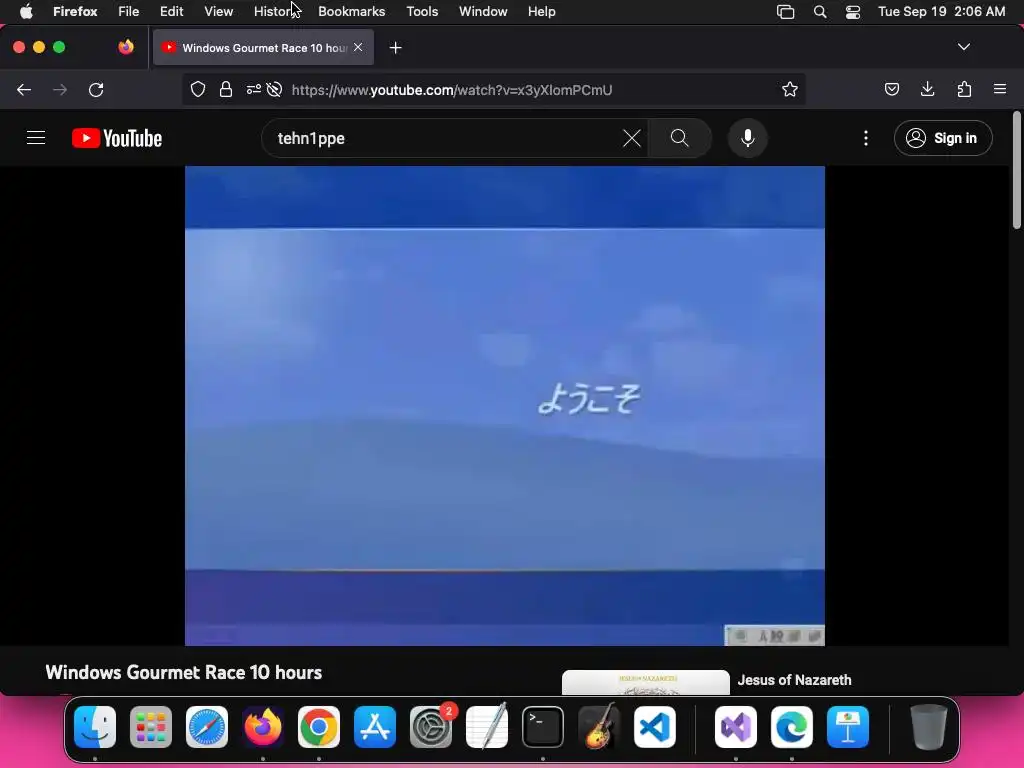1024x768 pixels.
Task: Open System Settings from the Dock
Action: click(x=431, y=727)
